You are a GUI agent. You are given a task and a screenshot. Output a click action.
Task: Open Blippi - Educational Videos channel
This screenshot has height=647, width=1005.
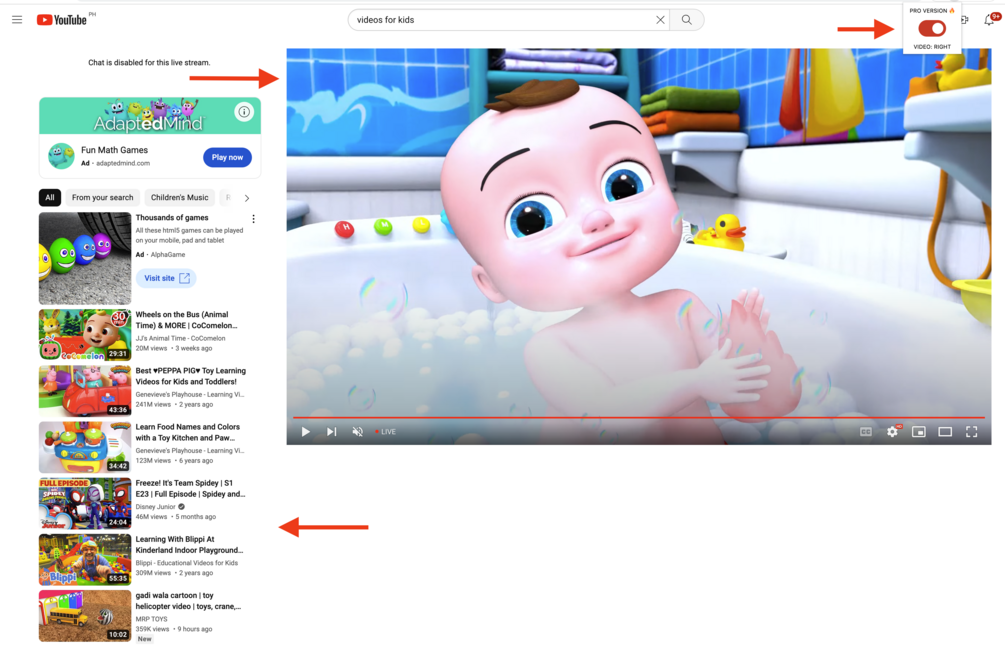point(187,563)
